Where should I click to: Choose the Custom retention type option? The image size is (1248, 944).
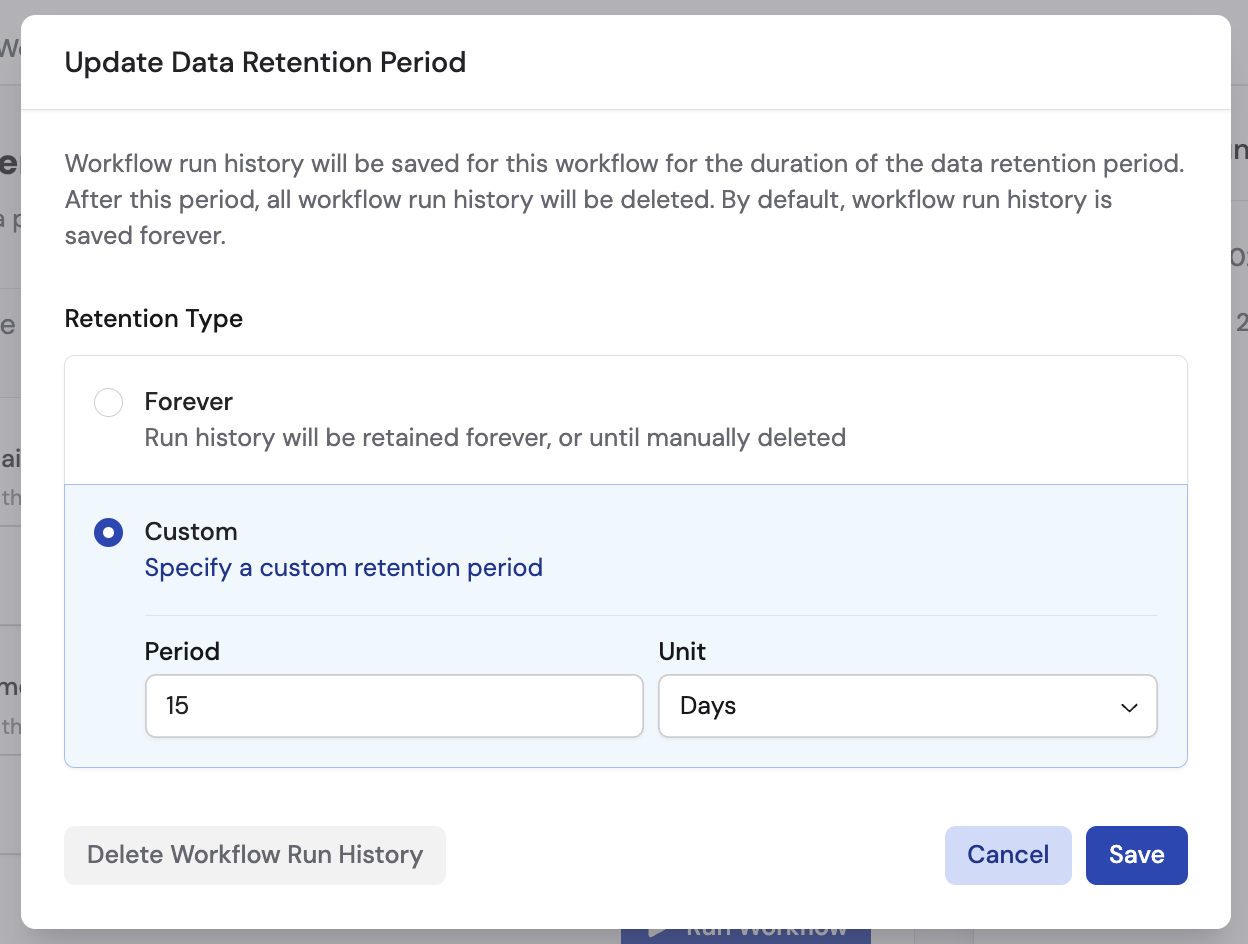pos(108,532)
